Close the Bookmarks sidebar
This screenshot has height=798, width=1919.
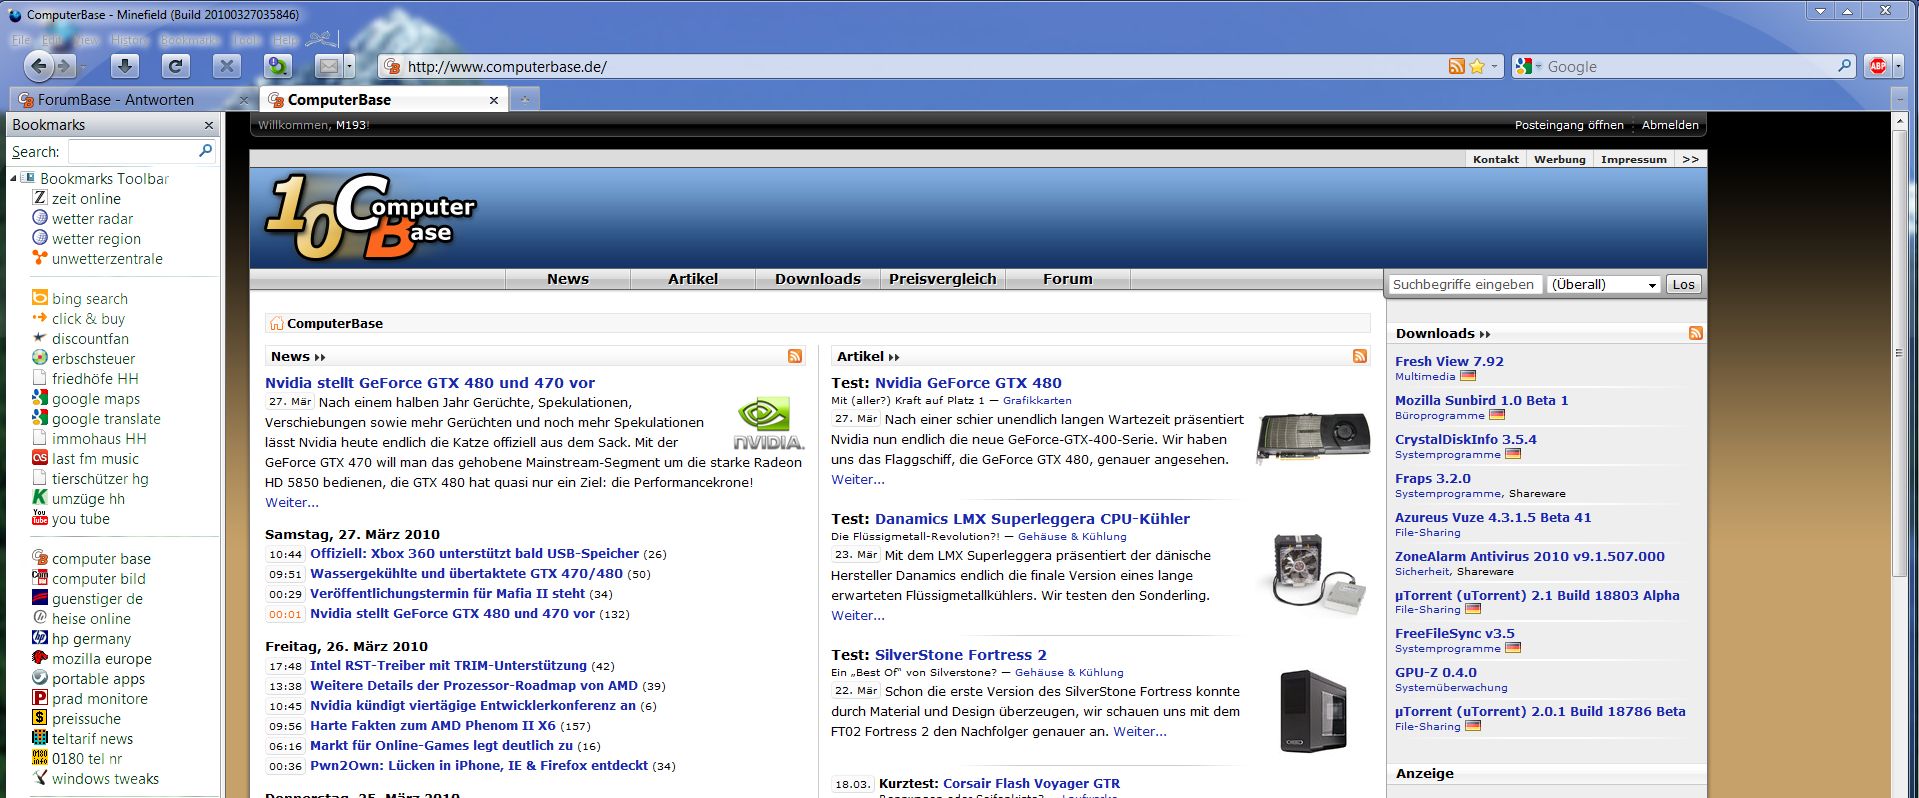209,125
